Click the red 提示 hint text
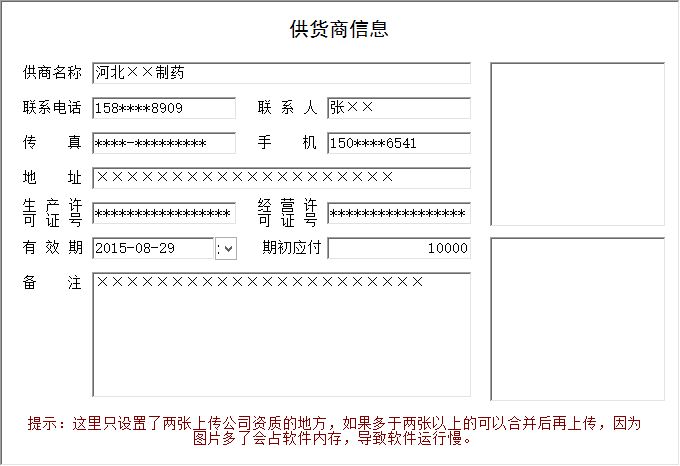 (x=334, y=430)
